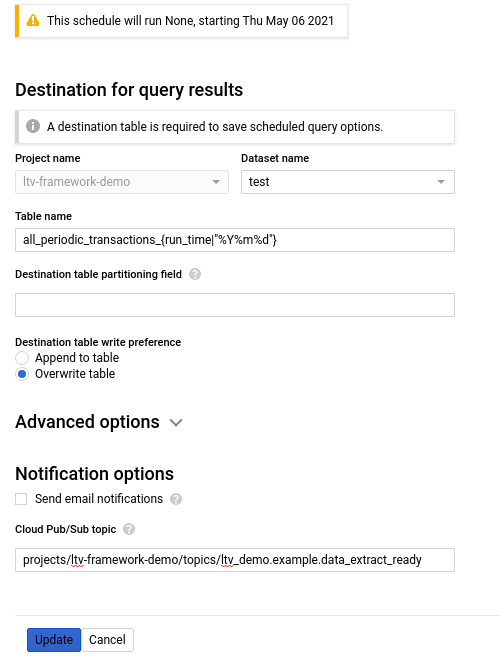Select Overwrite table radio option
This screenshot has width=500, height=659.
[x=22, y=374]
